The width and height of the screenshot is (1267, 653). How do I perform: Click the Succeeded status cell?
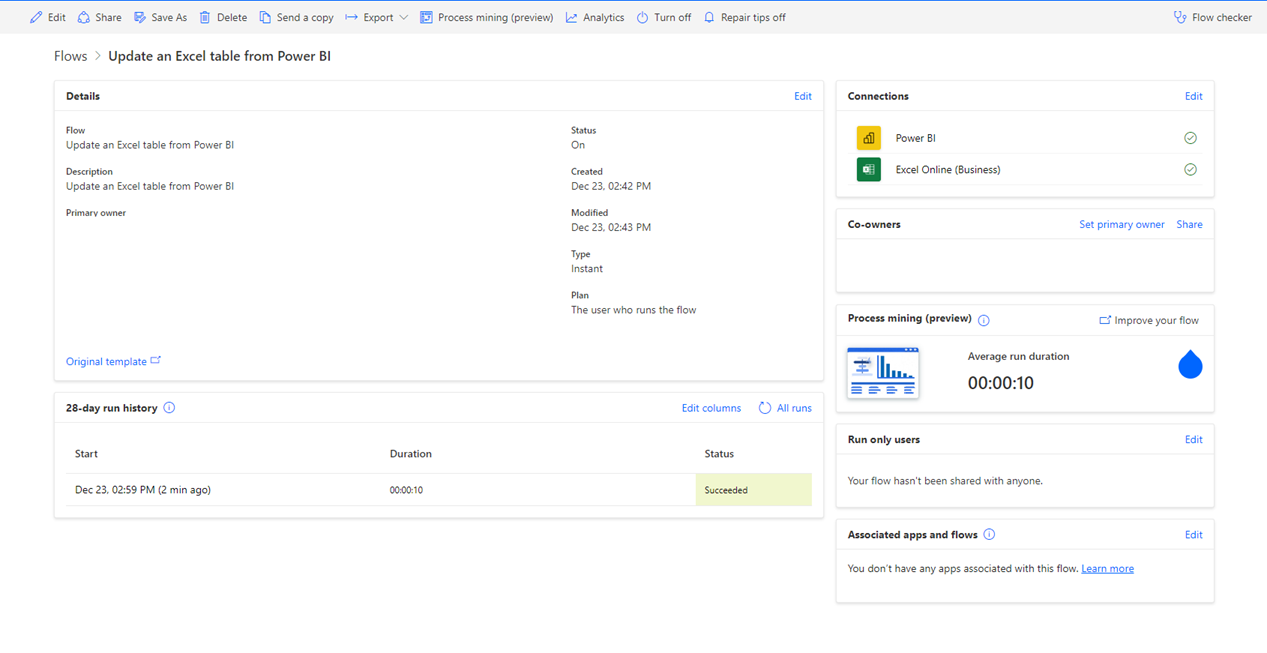tap(754, 490)
